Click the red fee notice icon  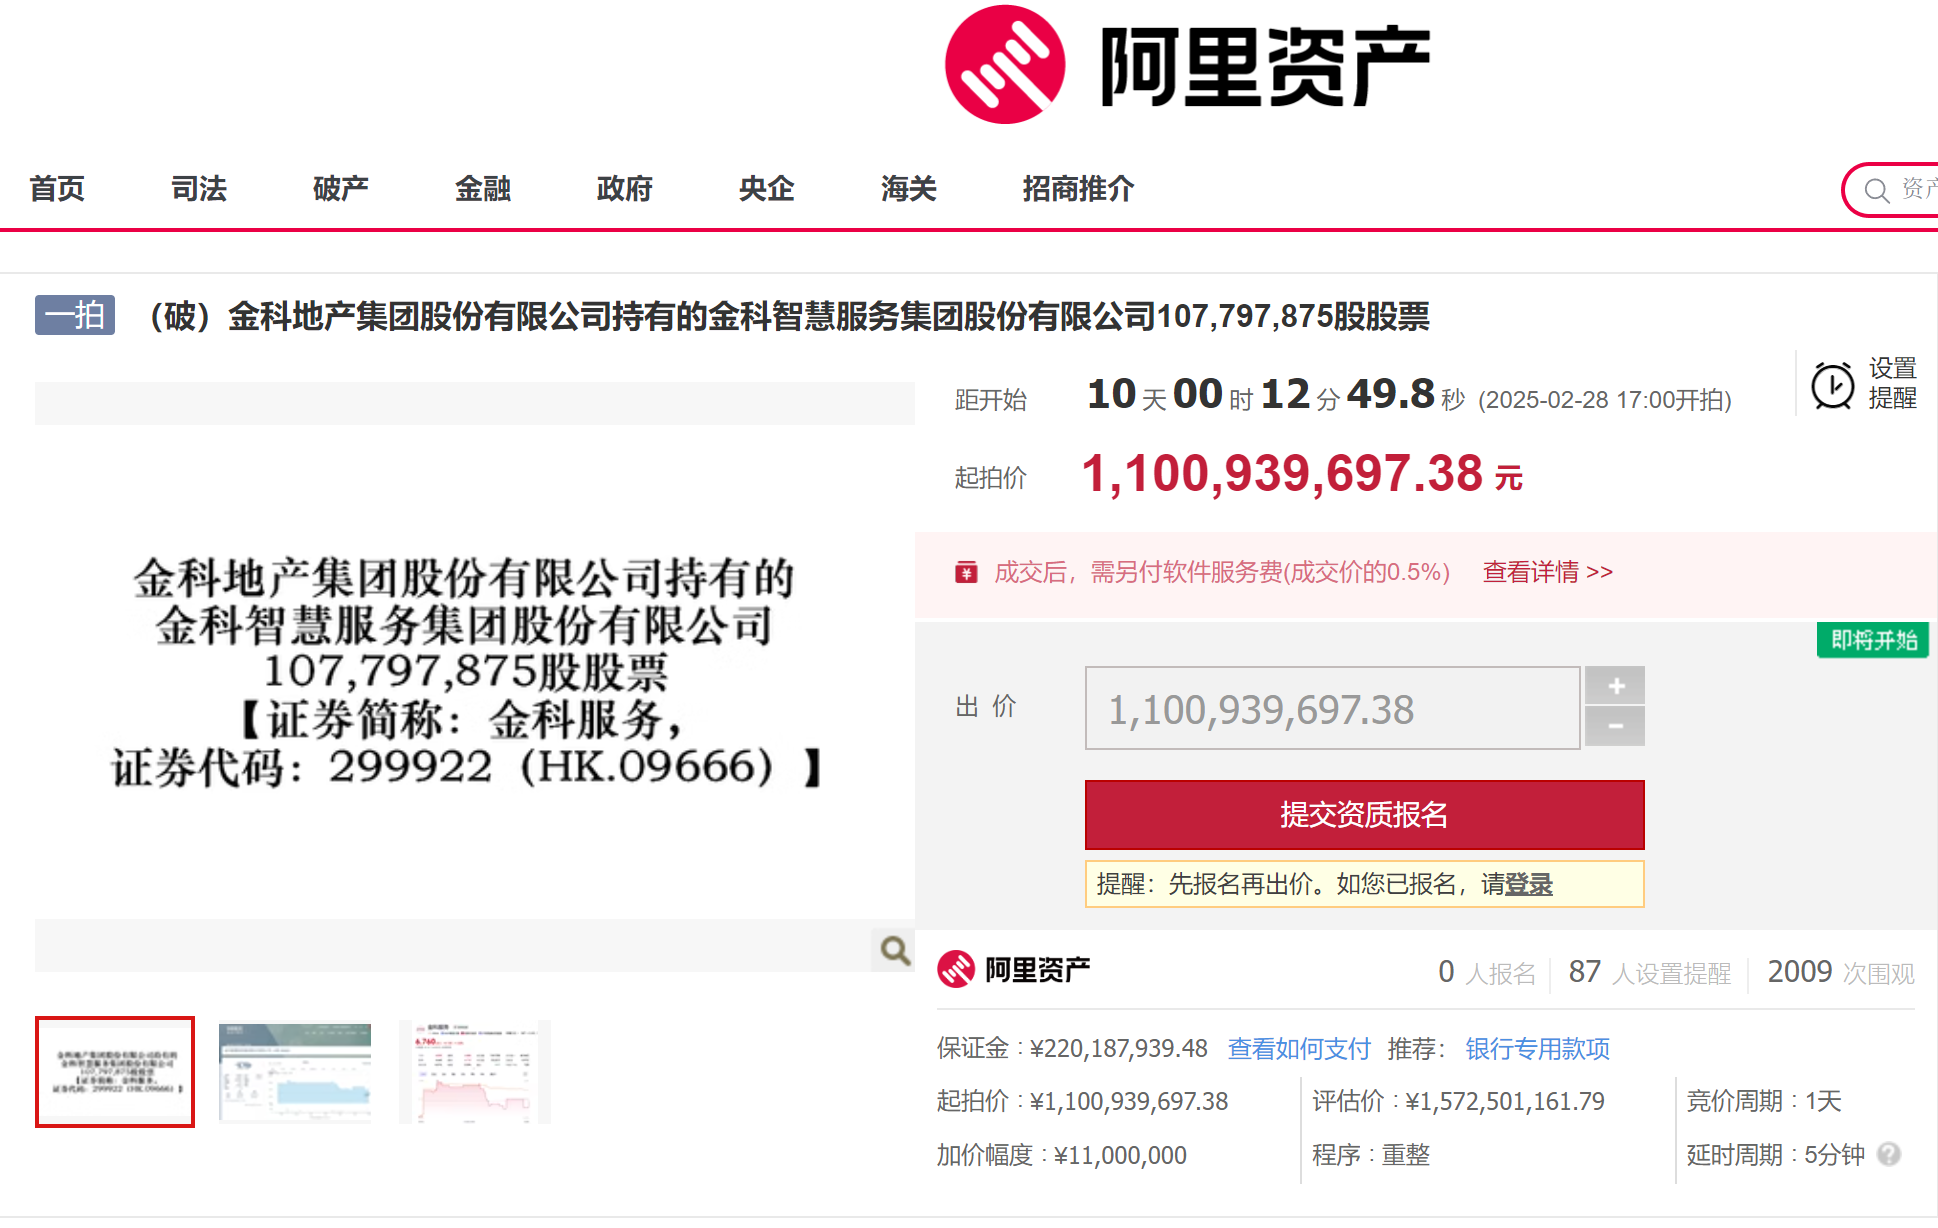pos(966,572)
